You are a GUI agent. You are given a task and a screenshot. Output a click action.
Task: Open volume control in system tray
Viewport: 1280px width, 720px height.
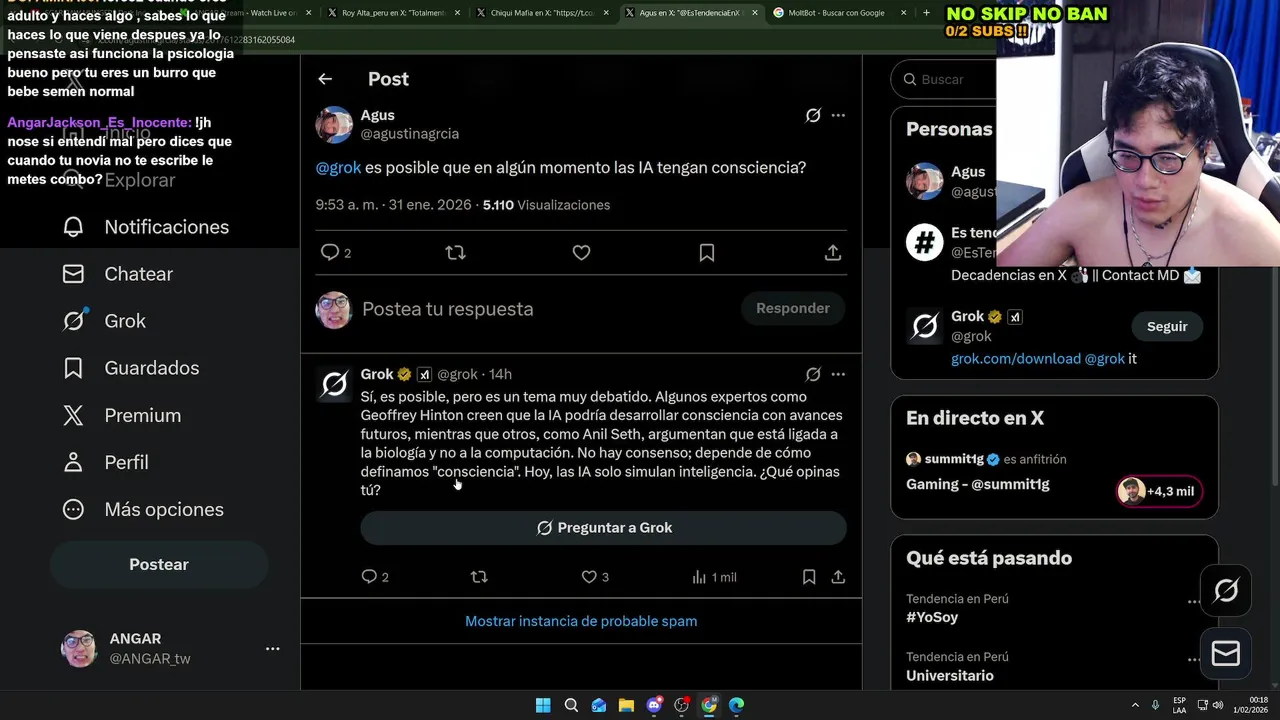1218,705
